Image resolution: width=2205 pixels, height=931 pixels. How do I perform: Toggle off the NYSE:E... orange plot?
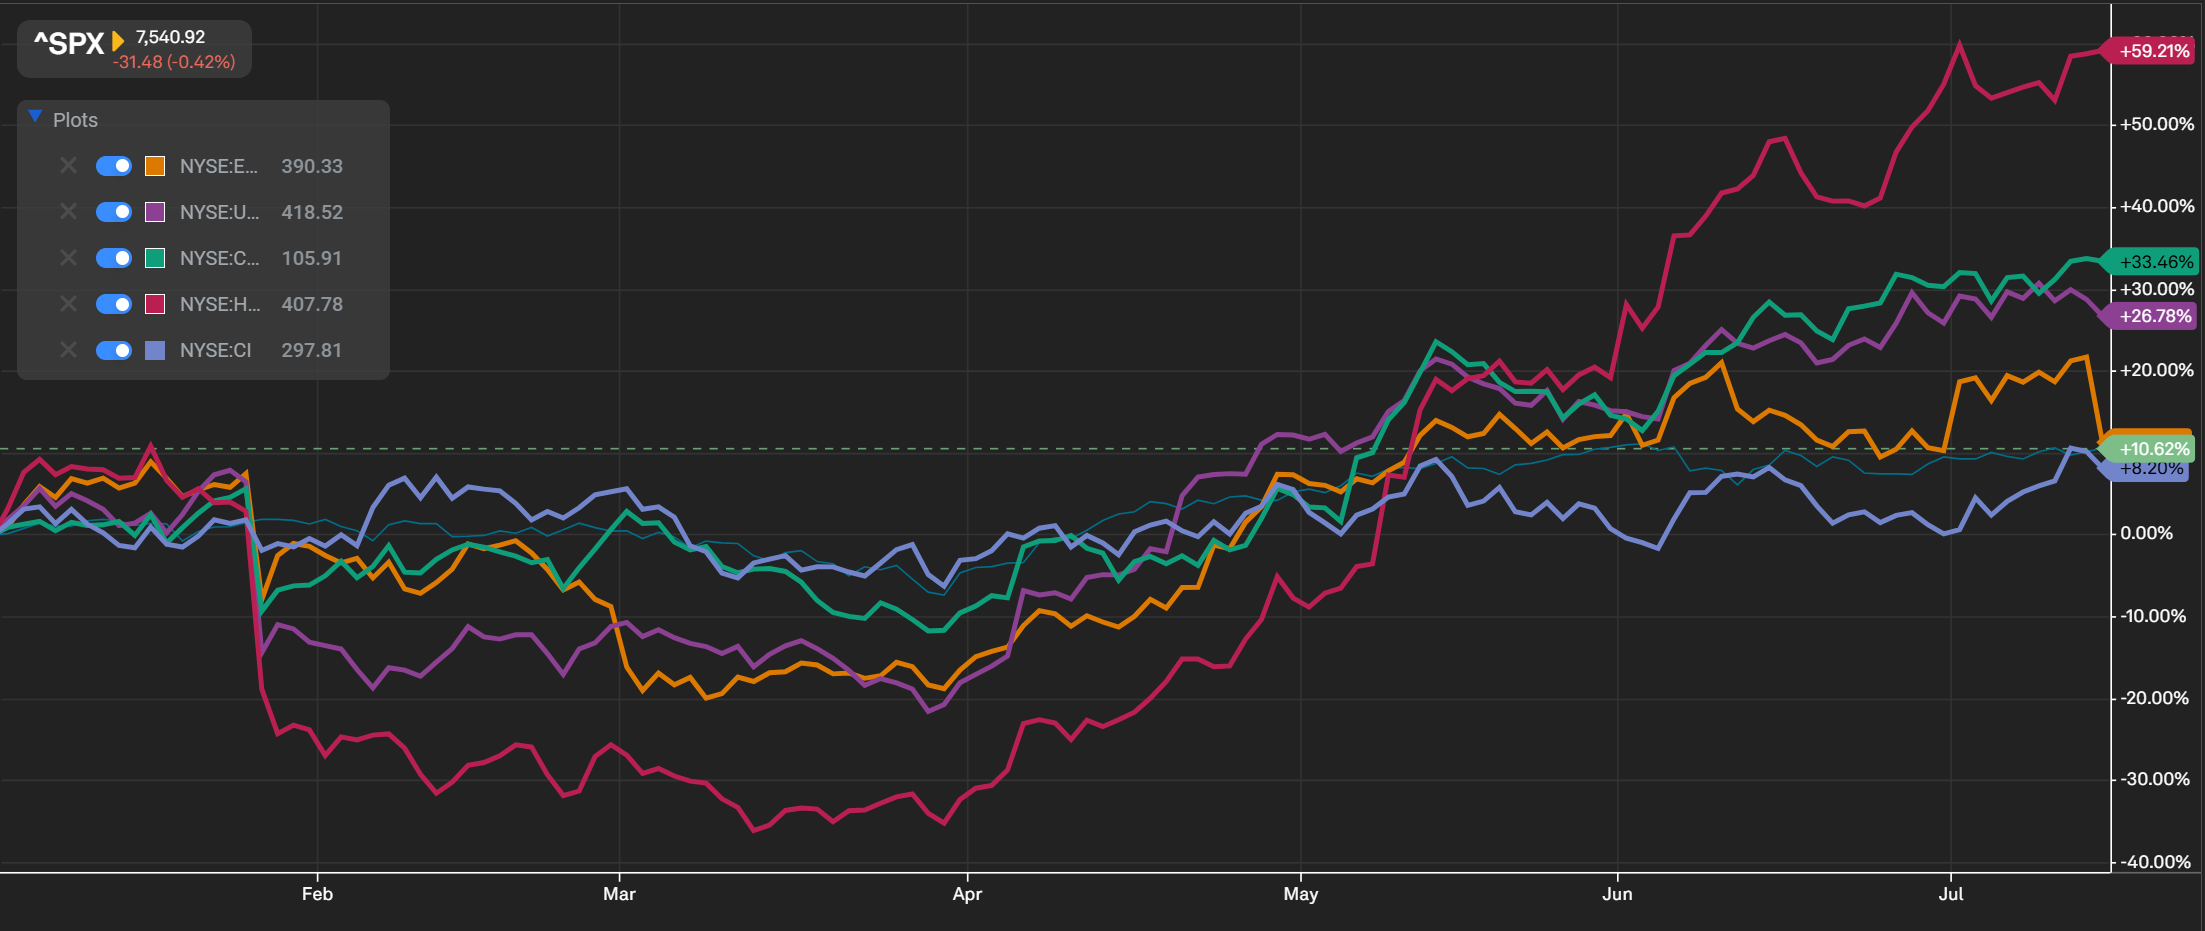point(114,166)
